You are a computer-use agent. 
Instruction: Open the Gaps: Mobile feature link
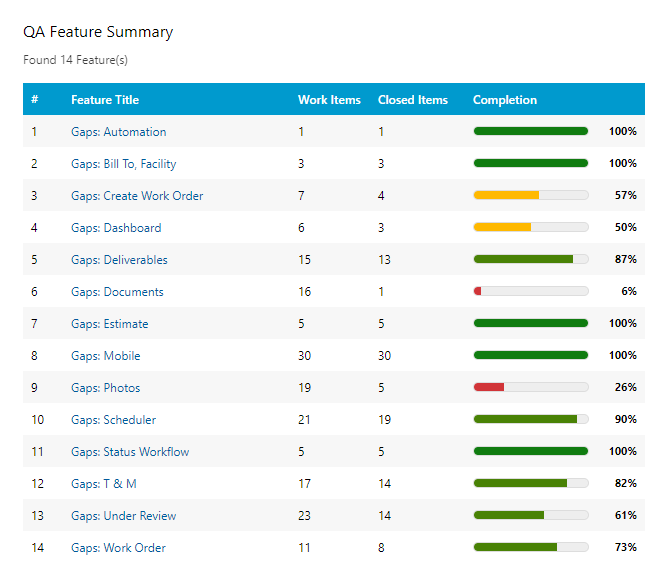coord(105,356)
